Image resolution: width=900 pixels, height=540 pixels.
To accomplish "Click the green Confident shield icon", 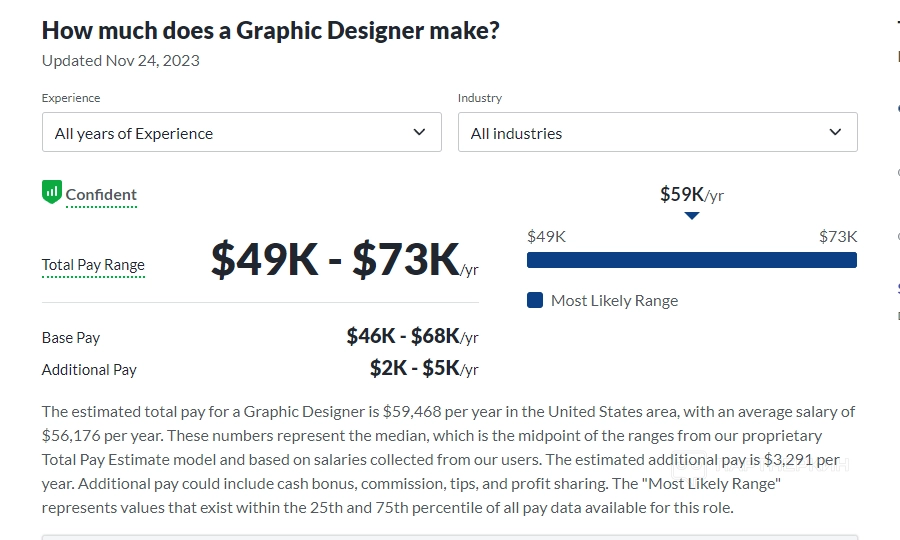I will click(x=52, y=192).
